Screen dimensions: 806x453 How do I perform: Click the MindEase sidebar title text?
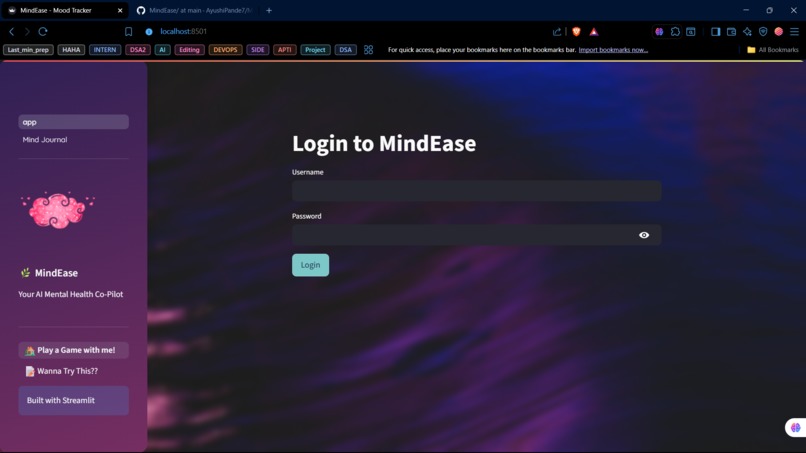coord(56,273)
